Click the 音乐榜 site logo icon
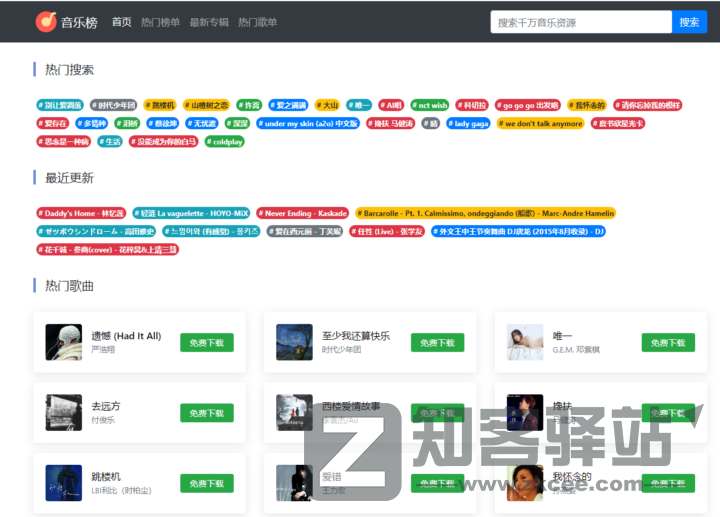 point(46,21)
